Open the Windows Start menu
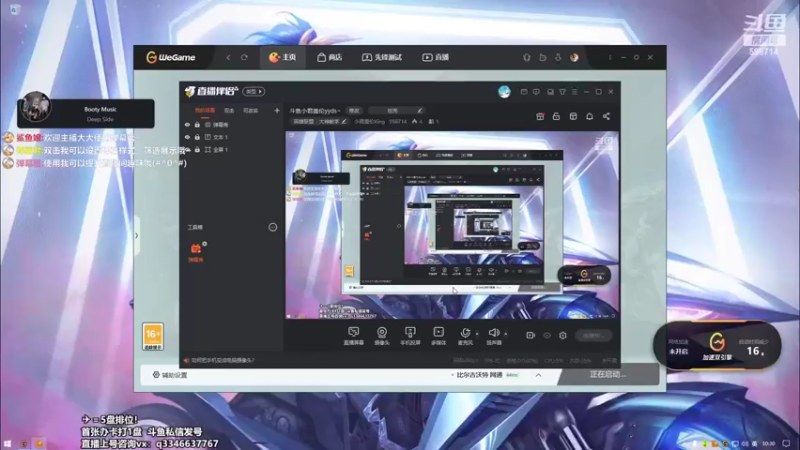This screenshot has height=450, width=800. point(7,444)
